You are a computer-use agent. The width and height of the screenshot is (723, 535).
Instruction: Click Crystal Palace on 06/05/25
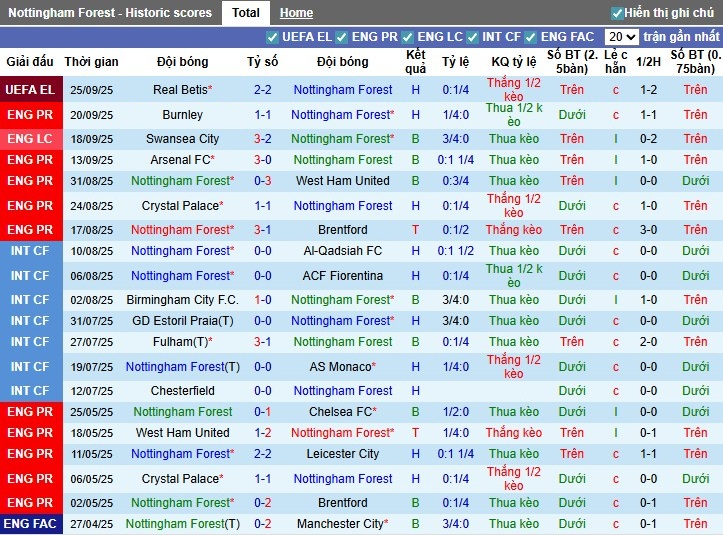click(182, 479)
